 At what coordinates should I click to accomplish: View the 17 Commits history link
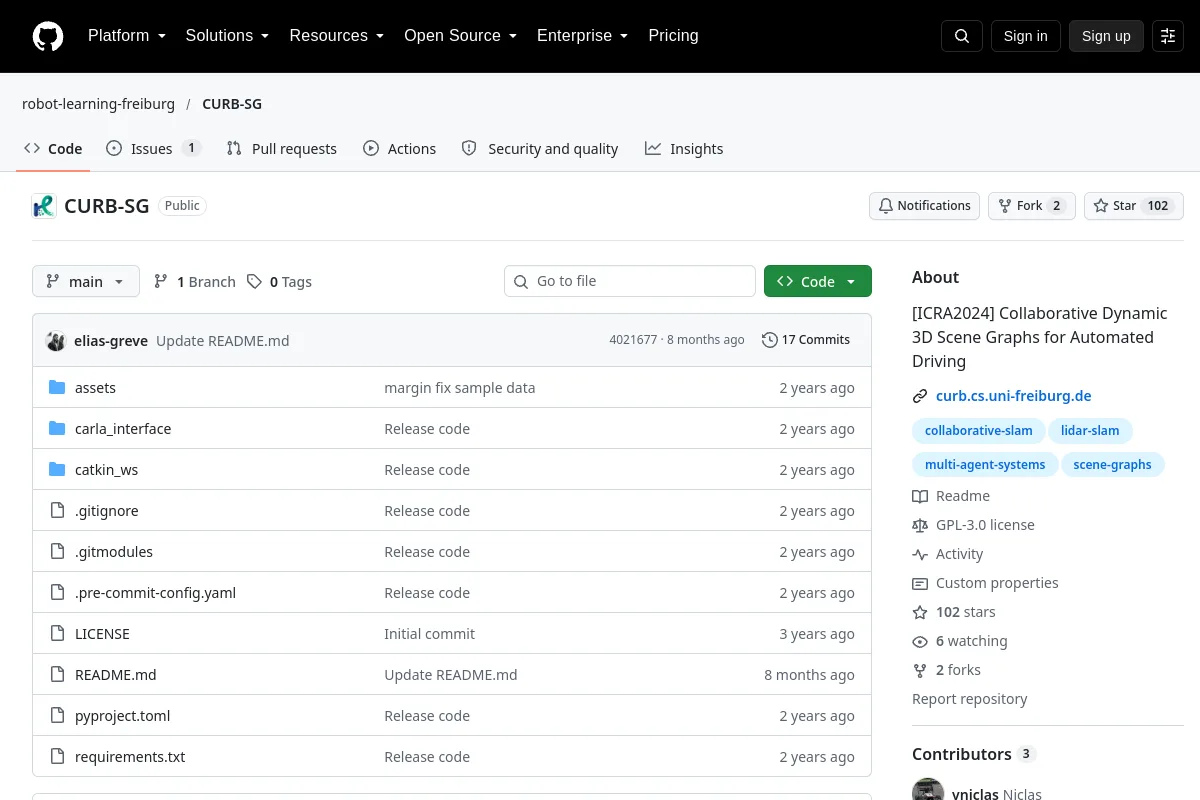point(806,340)
